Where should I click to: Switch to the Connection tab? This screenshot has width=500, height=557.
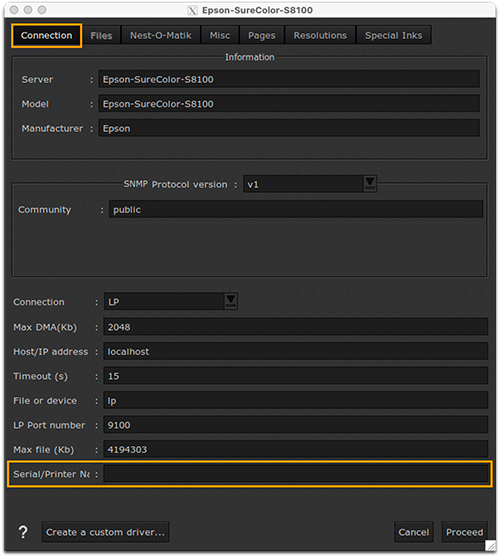(x=47, y=36)
